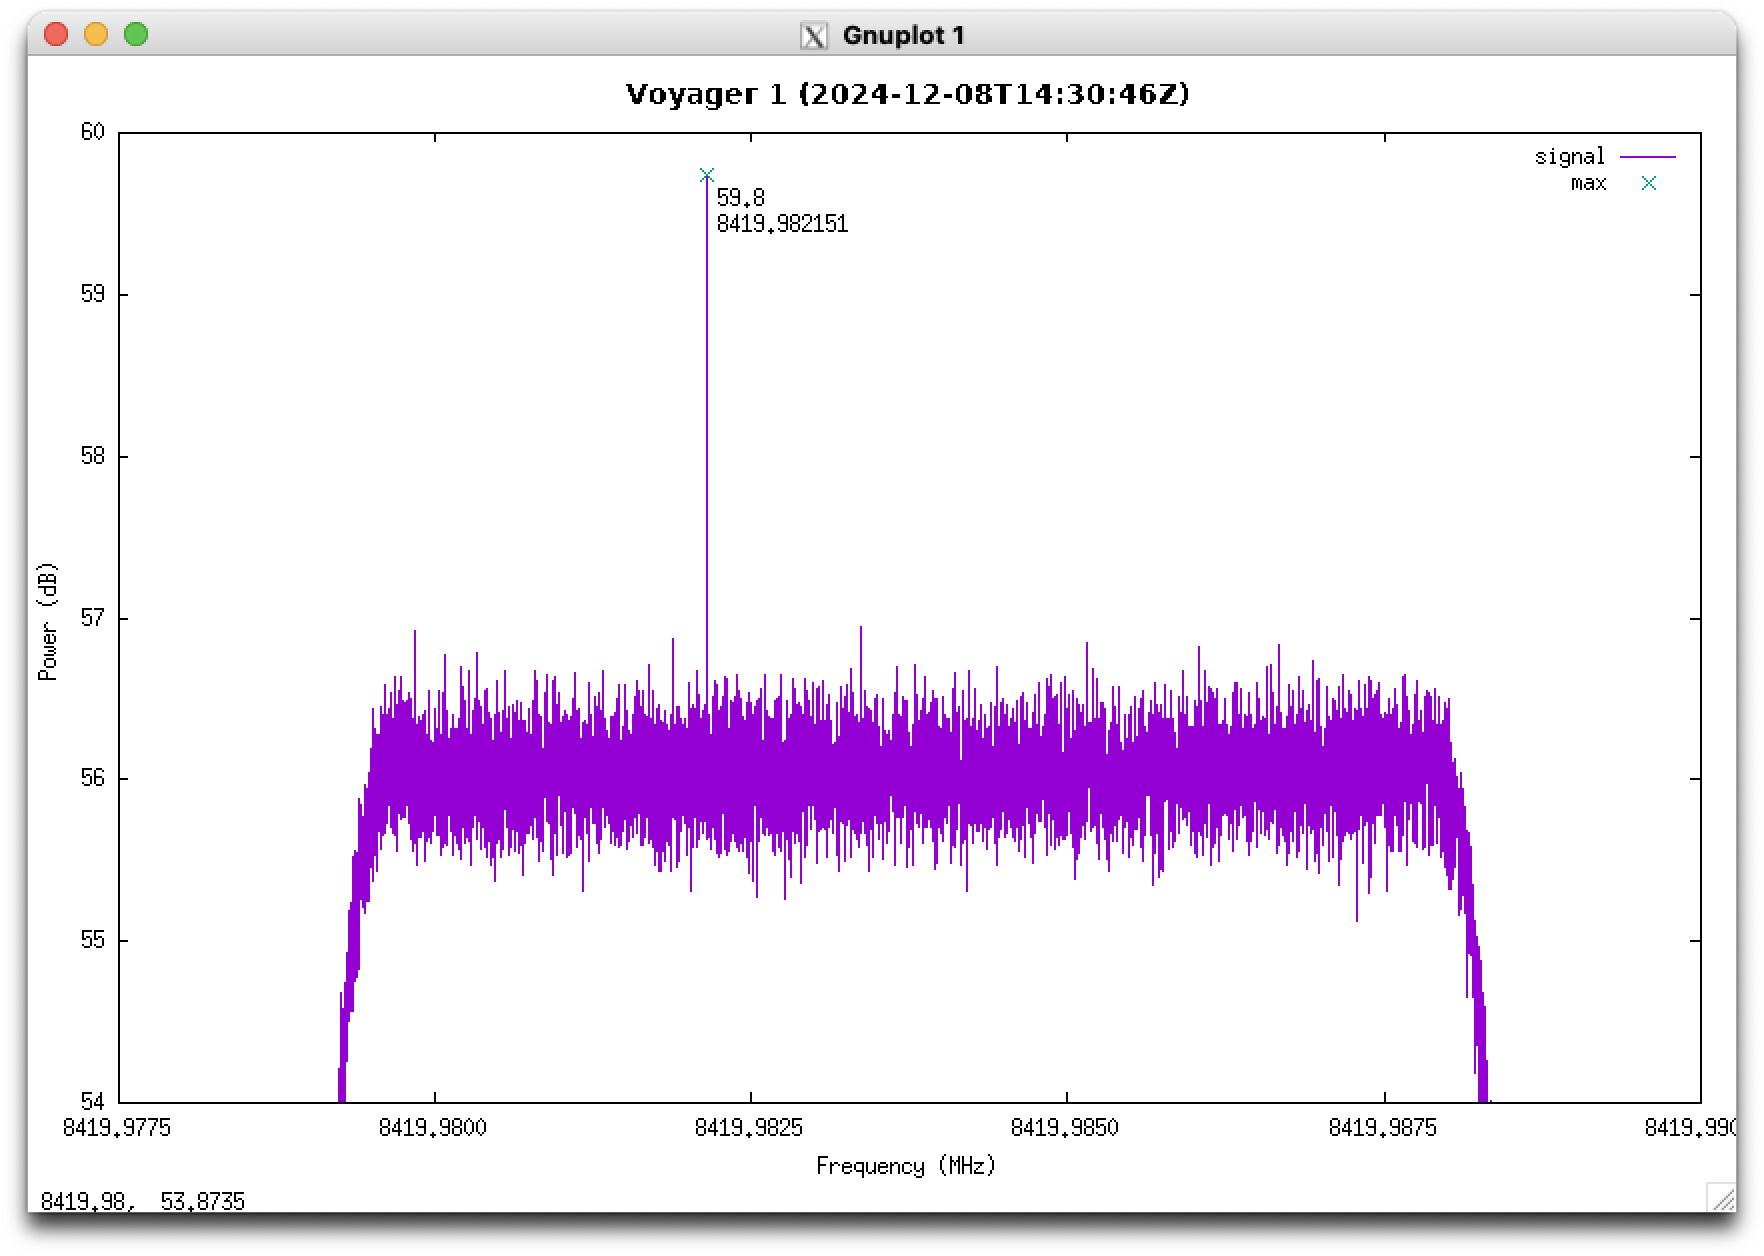The image size is (1764, 1256).
Task: Click the max marker cross at the peak
Action: (x=707, y=175)
